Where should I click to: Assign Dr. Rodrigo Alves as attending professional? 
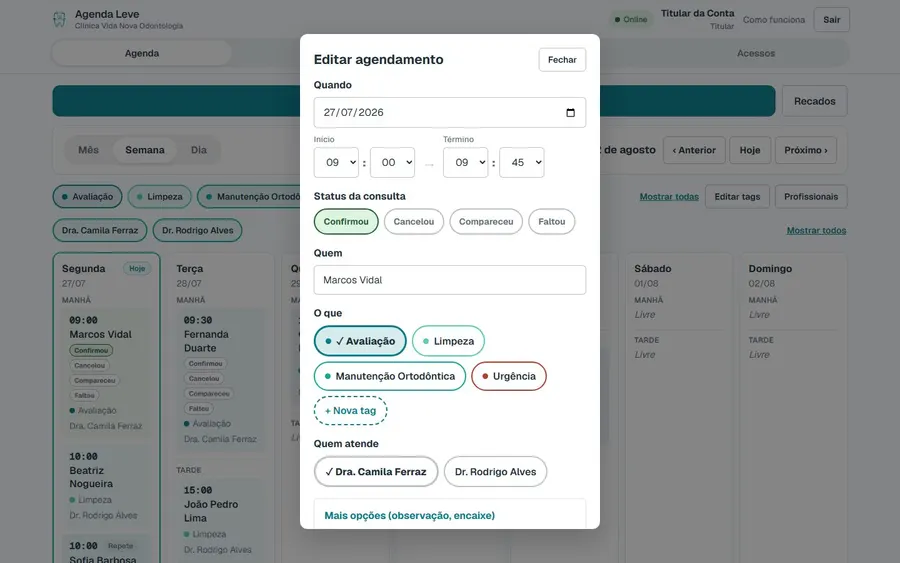(x=495, y=472)
